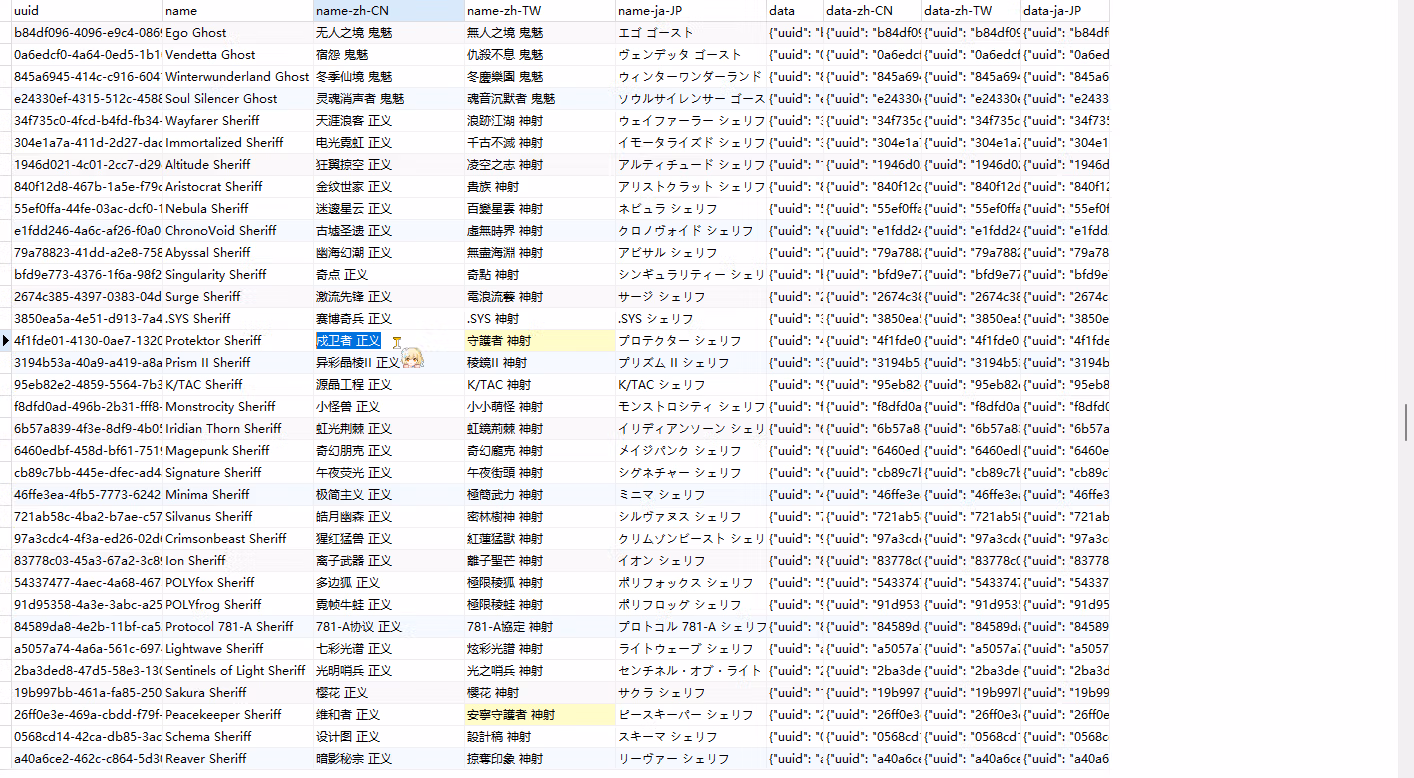The width and height of the screenshot is (1414, 778).
Task: Select the ja-JP name cell for Nebula Sheriff
Action: (x=691, y=209)
